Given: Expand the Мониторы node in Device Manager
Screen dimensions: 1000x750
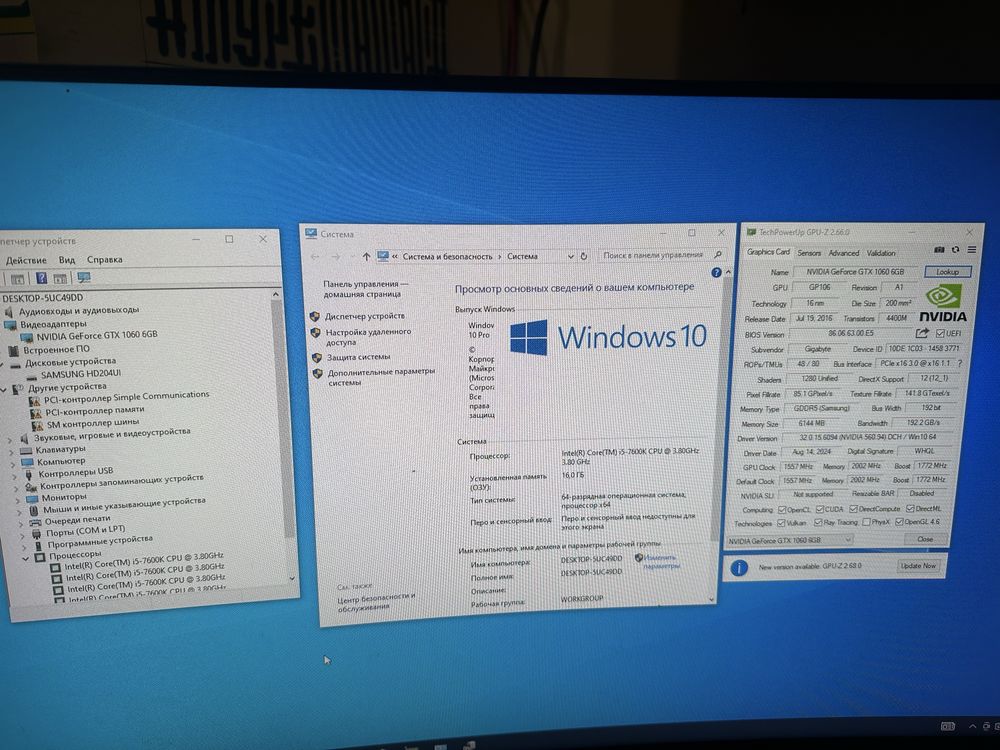Looking at the screenshot, I should 17,499.
